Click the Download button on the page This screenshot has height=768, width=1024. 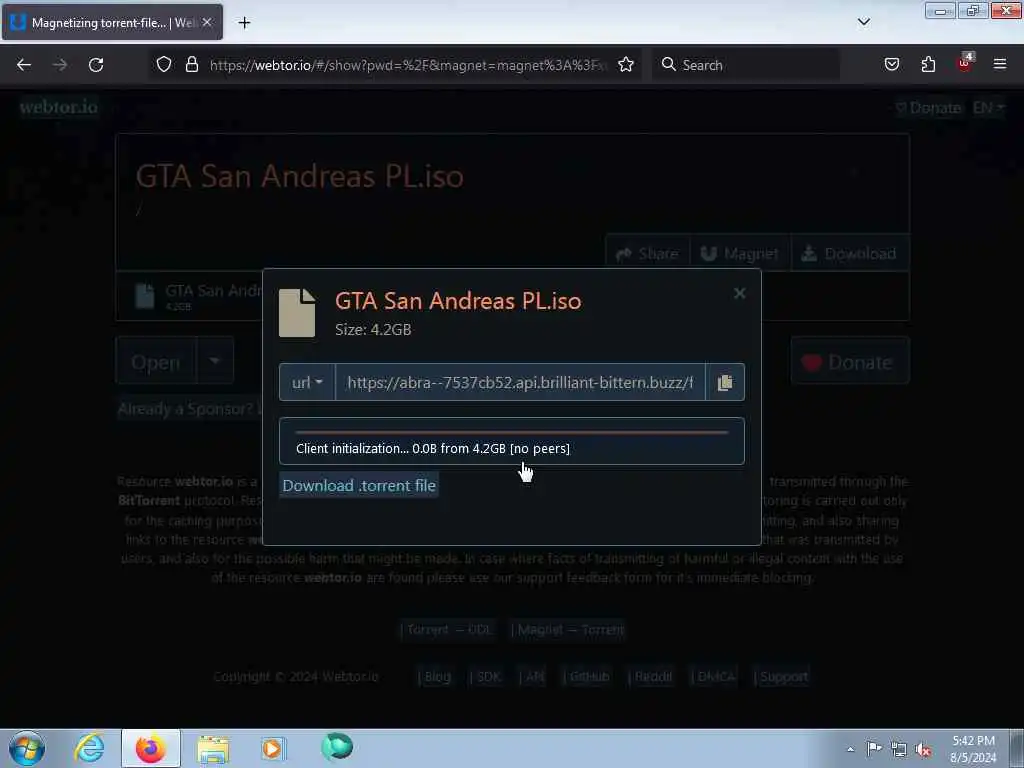[850, 253]
